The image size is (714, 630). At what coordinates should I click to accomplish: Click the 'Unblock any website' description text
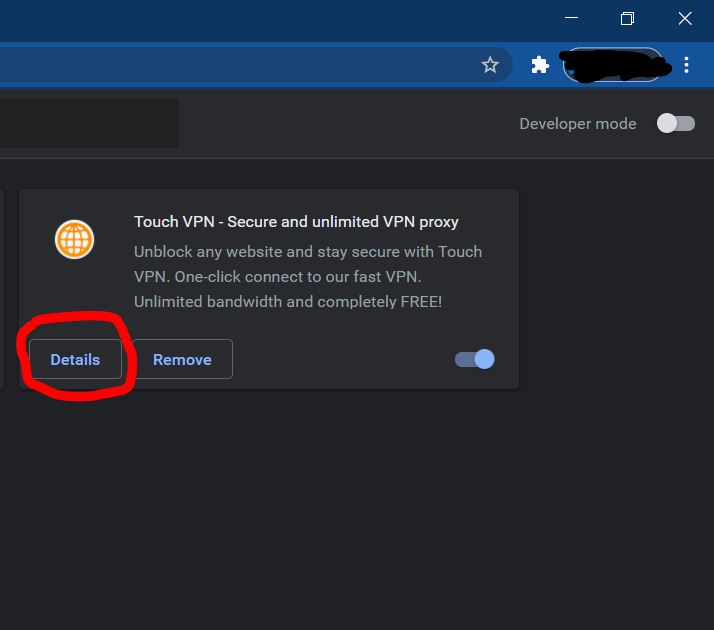308,276
